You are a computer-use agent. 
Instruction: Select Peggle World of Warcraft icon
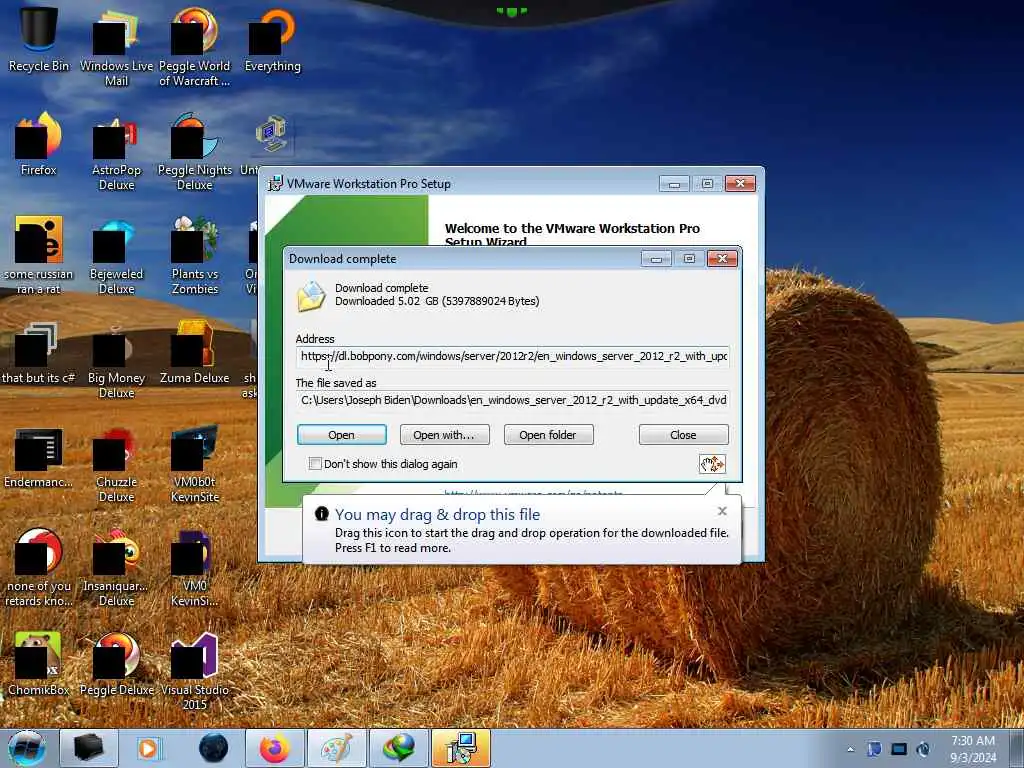[194, 47]
